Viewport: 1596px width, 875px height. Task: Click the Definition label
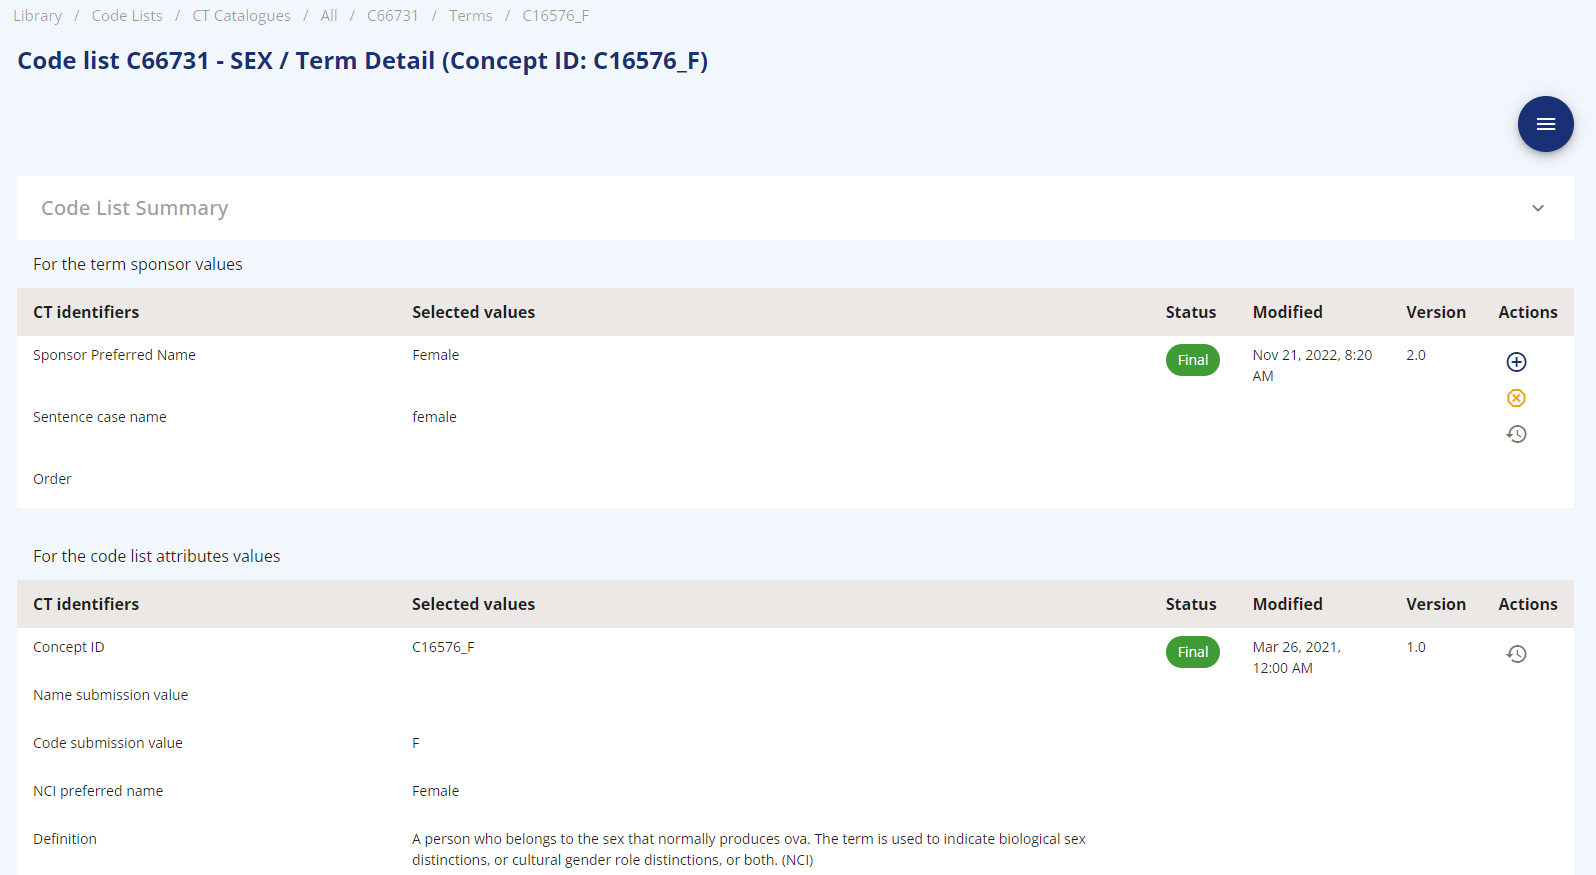[65, 839]
